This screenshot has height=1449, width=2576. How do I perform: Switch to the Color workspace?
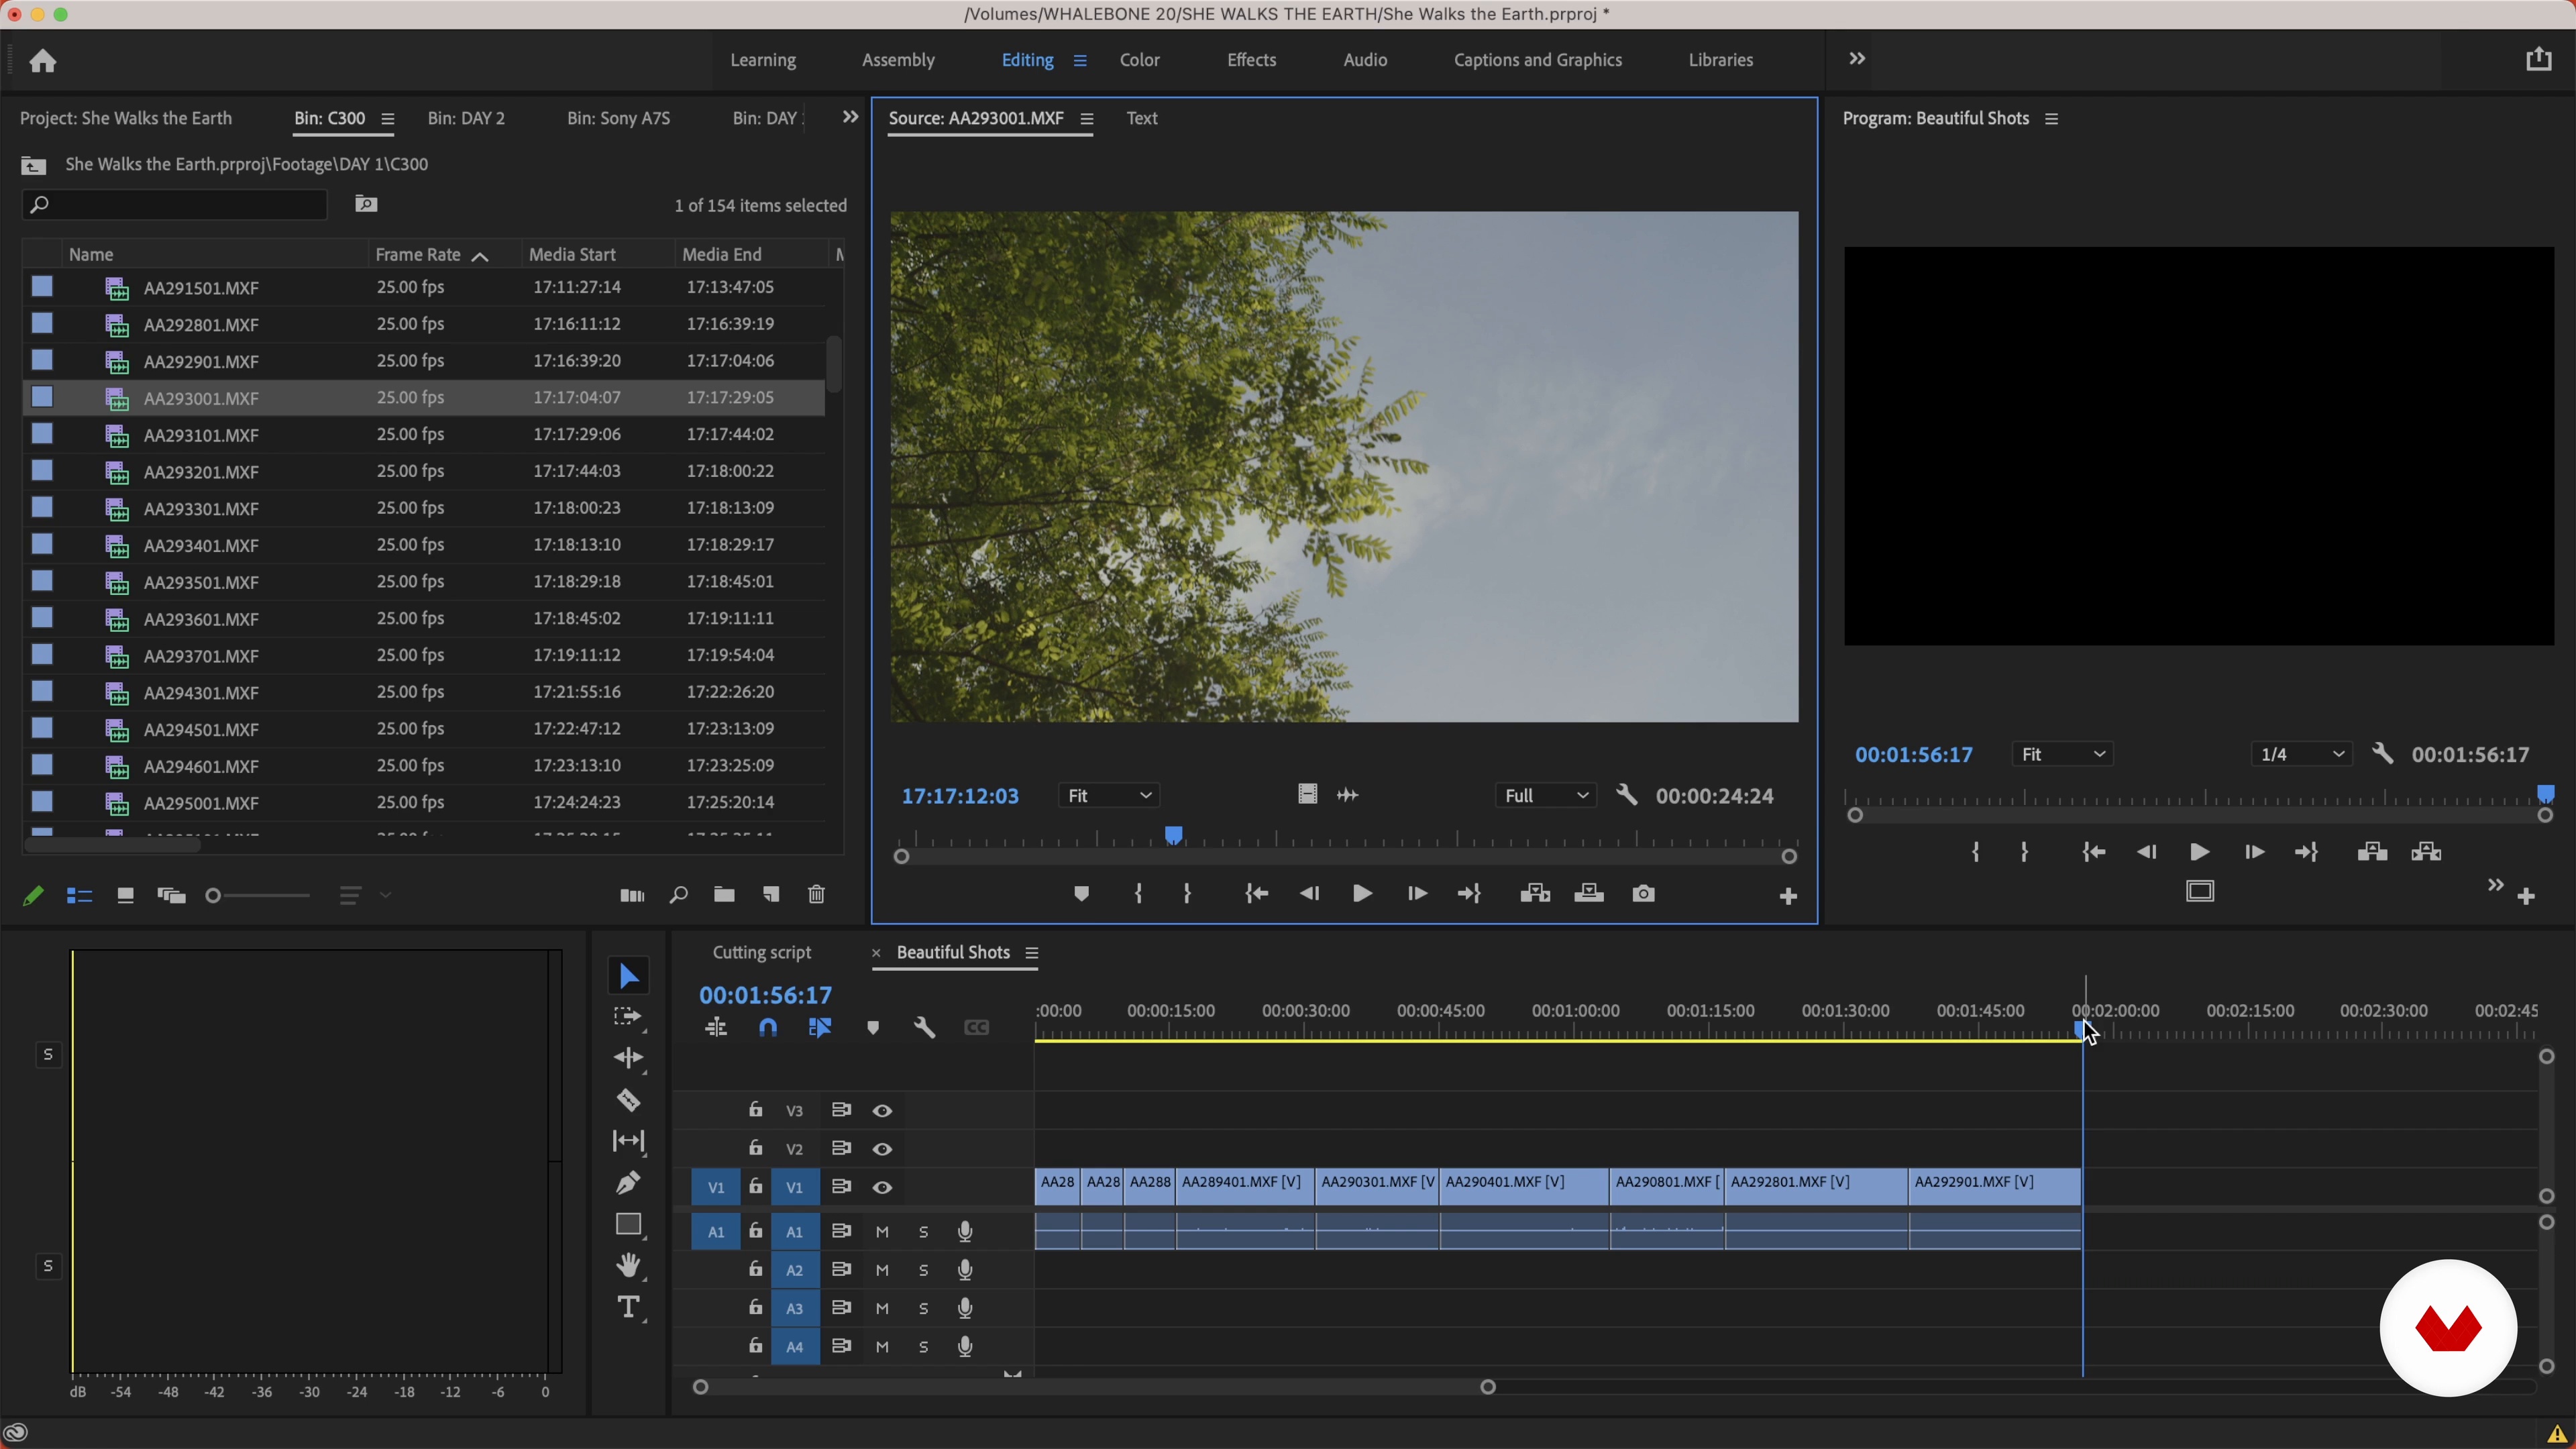(1139, 60)
